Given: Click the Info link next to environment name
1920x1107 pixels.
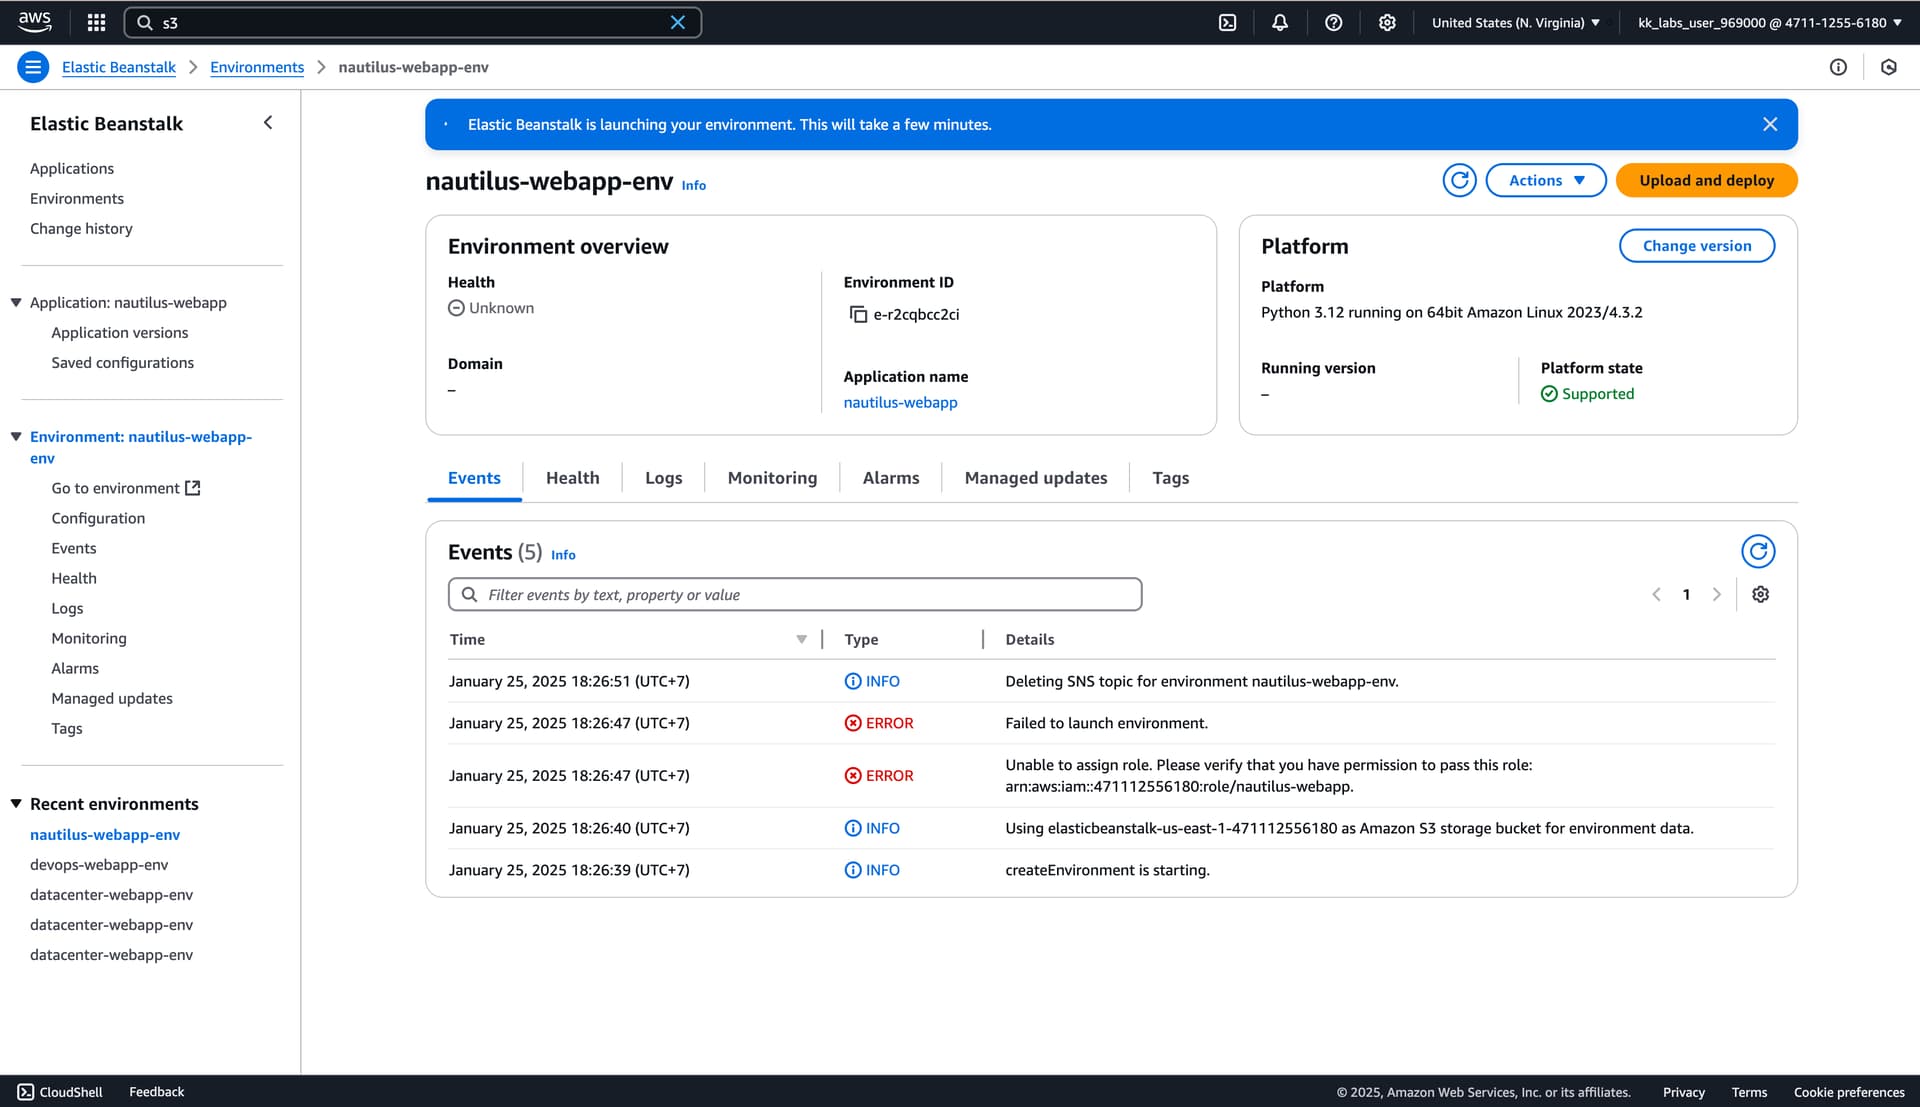Looking at the screenshot, I should click(694, 185).
